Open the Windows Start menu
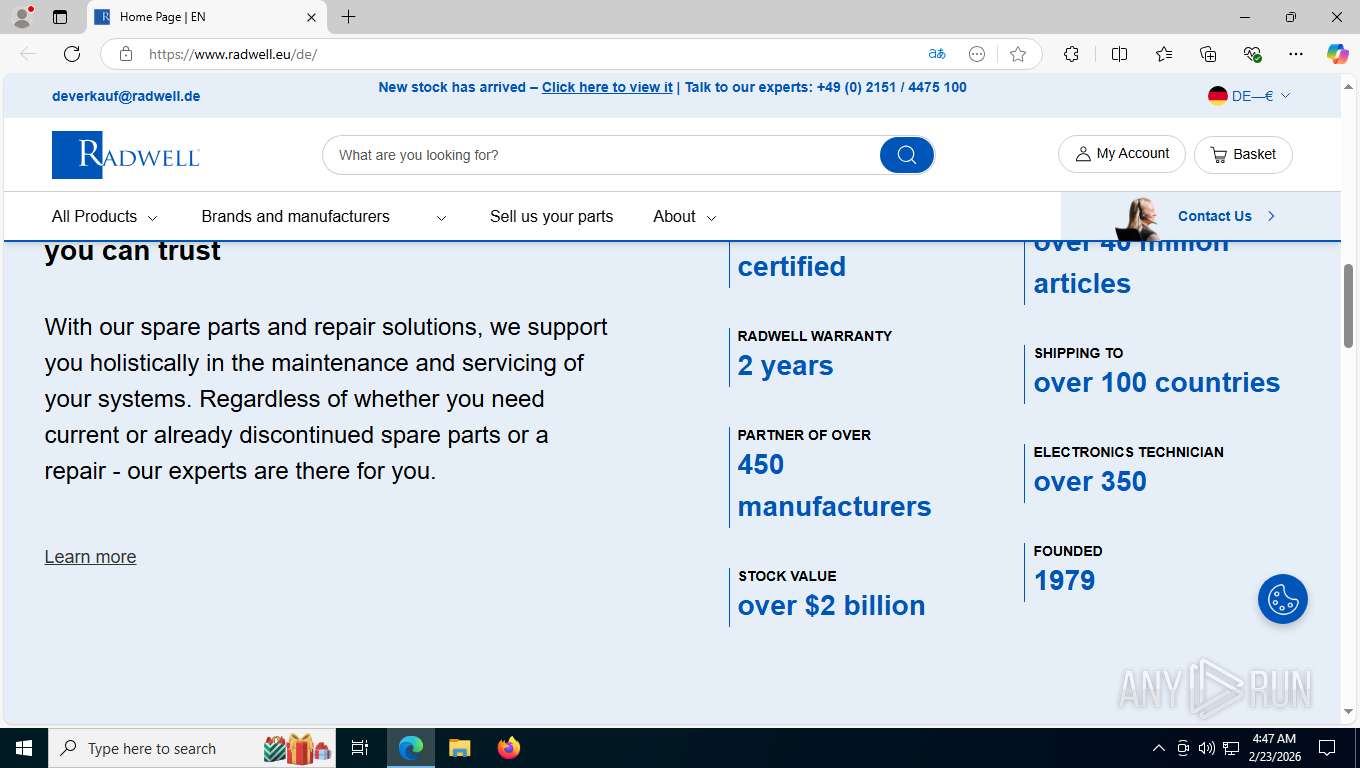Screen dimensions: 1360x768 click(23, 748)
